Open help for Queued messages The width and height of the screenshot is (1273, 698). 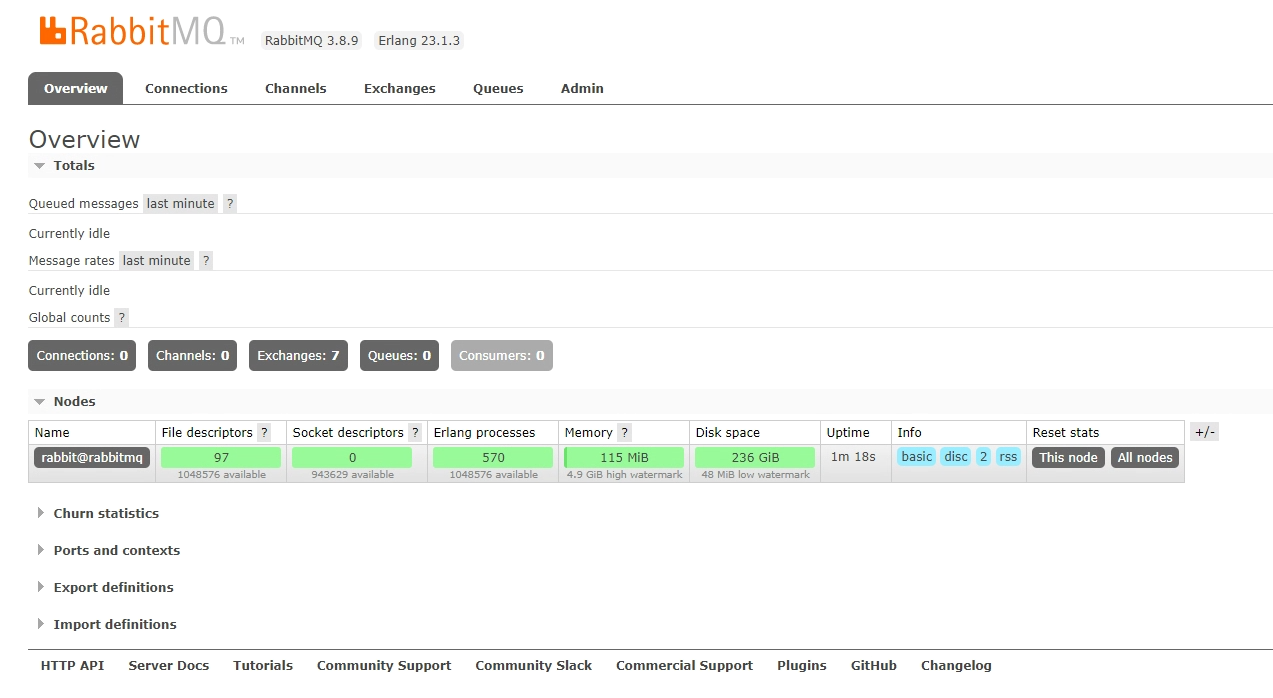tap(230, 203)
